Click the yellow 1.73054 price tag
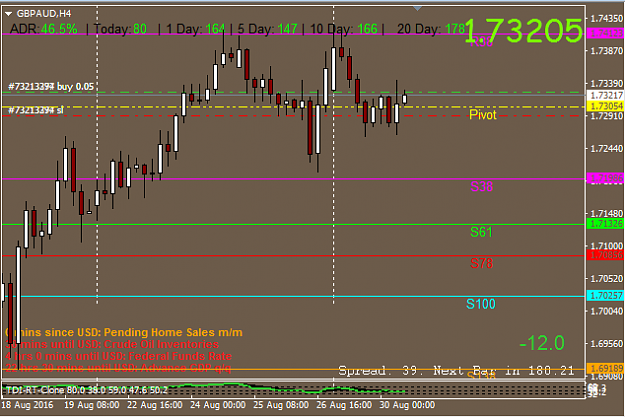The image size is (625, 418). (x=606, y=106)
